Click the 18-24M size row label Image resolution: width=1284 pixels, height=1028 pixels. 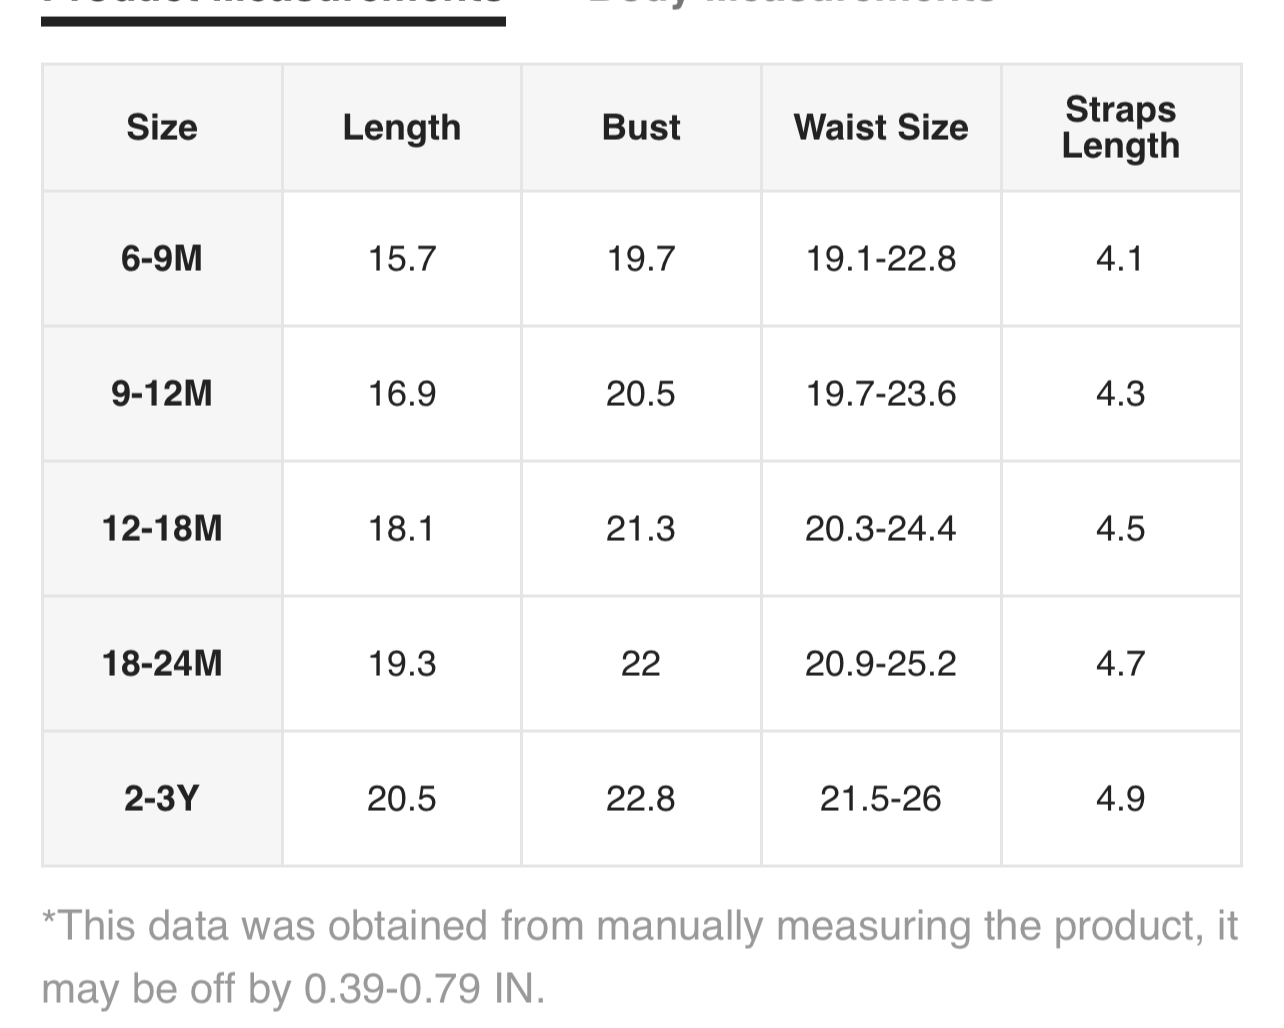pyautogui.click(x=162, y=664)
